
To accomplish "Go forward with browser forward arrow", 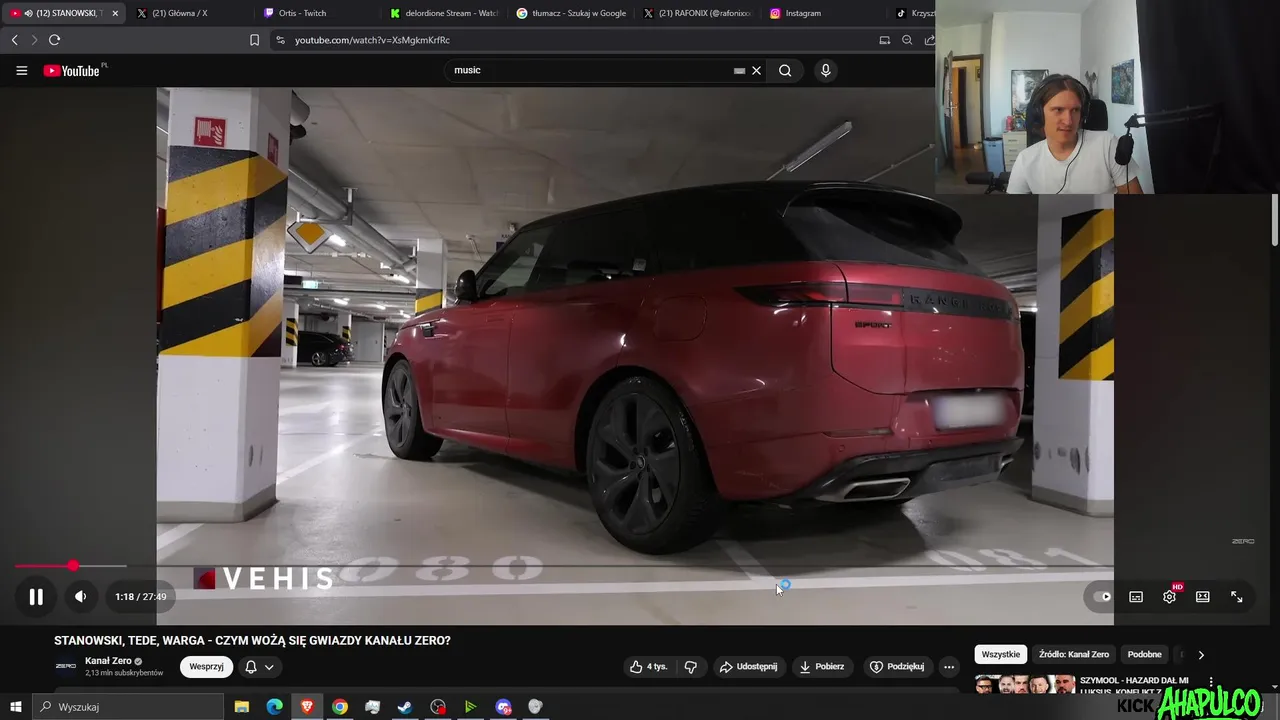I will coord(34,40).
